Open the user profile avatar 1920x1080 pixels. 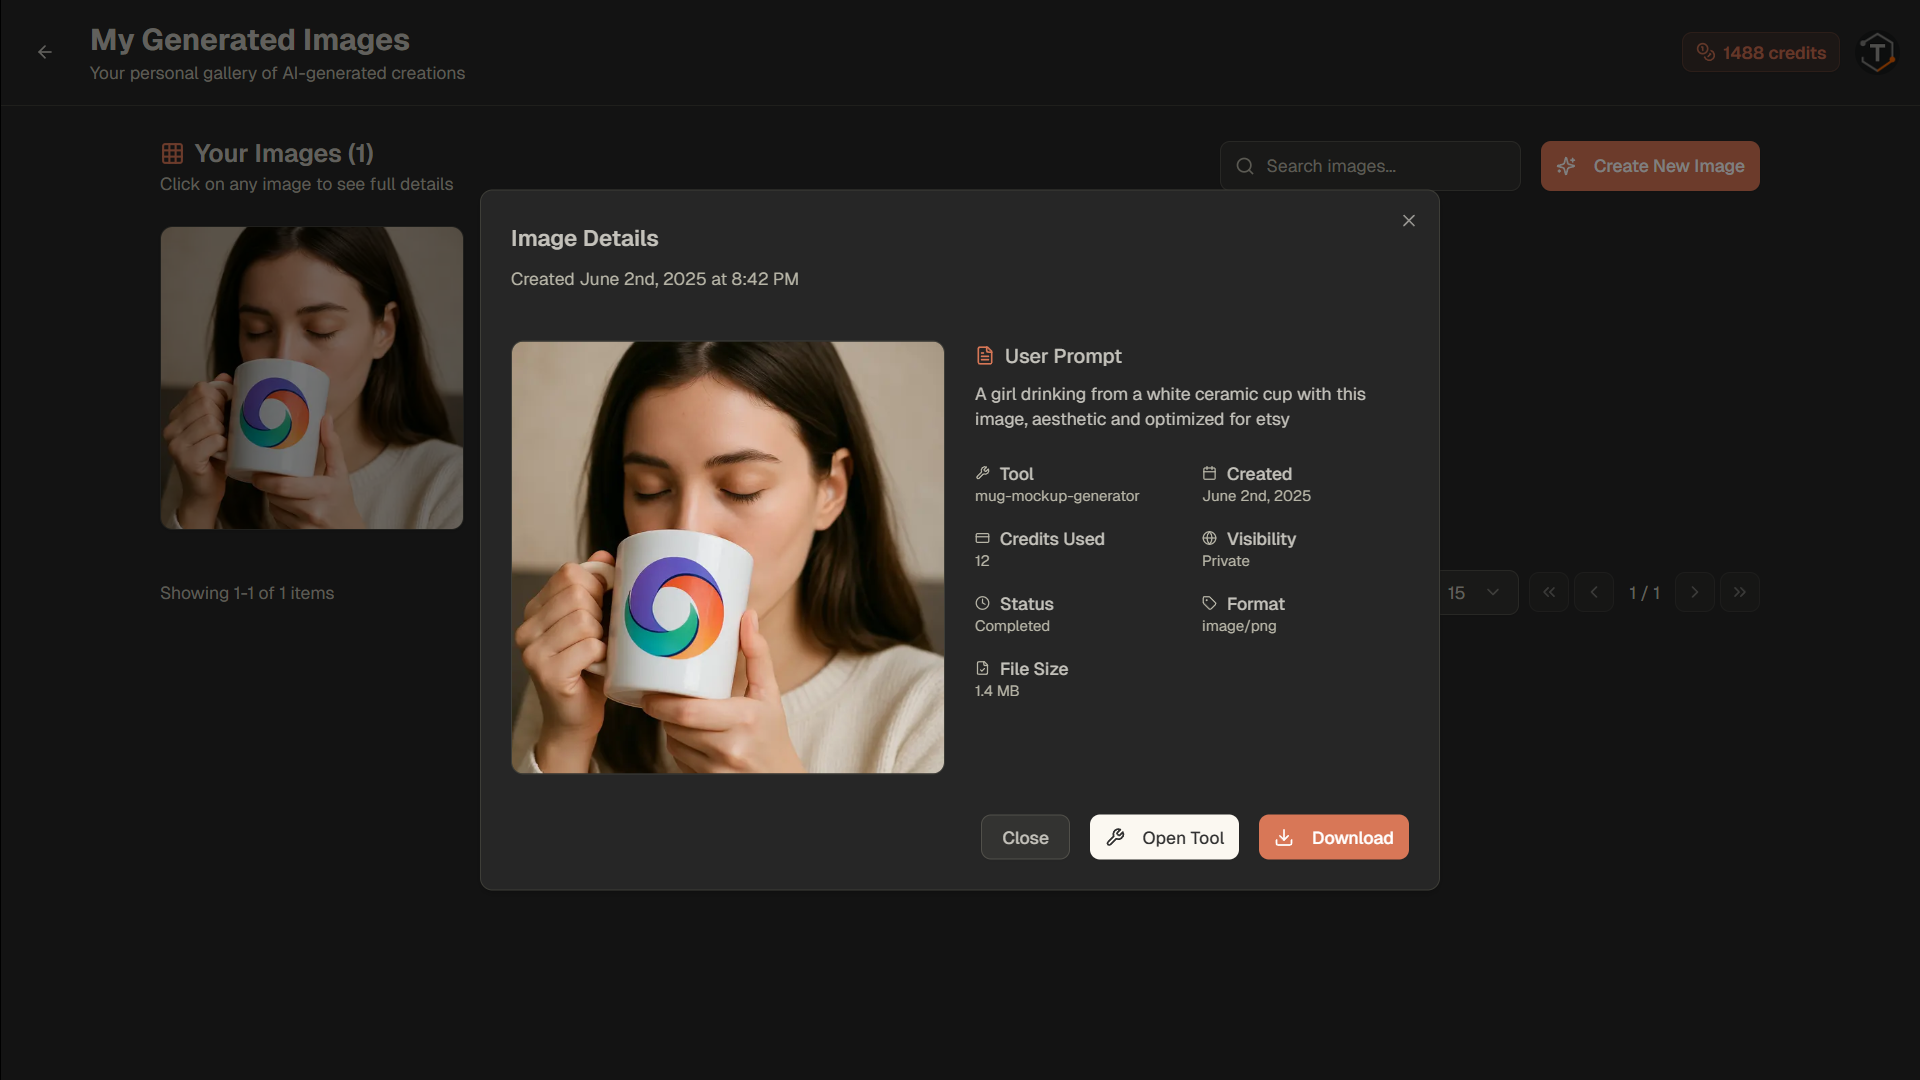(1877, 53)
